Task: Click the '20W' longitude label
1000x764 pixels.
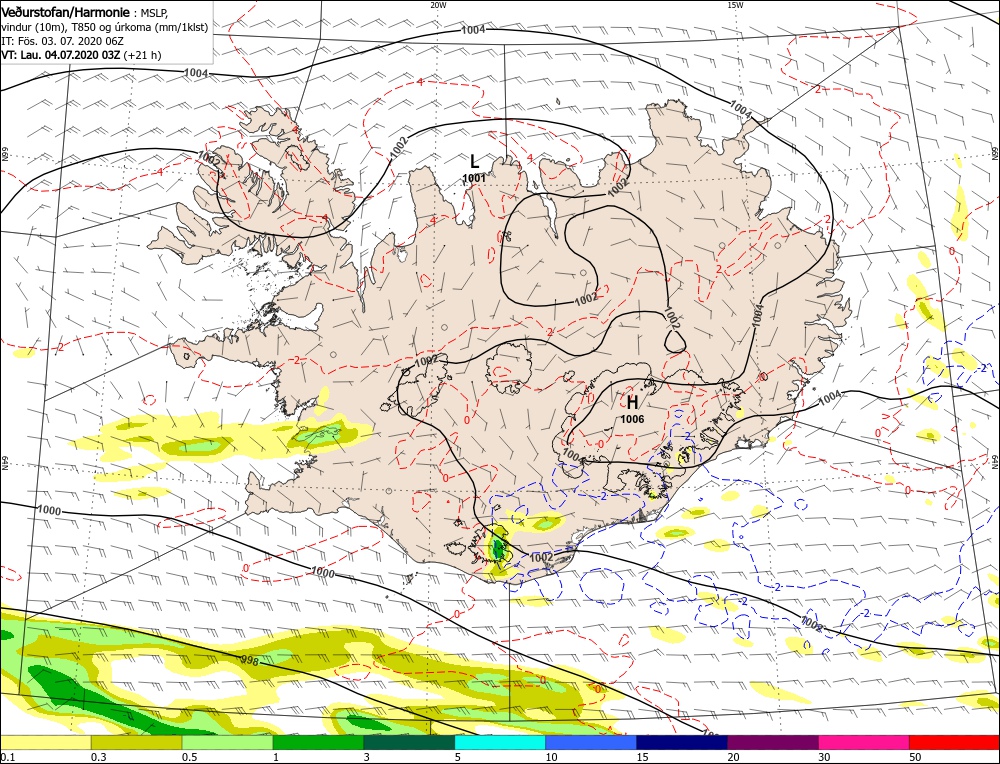Action: (438, 4)
